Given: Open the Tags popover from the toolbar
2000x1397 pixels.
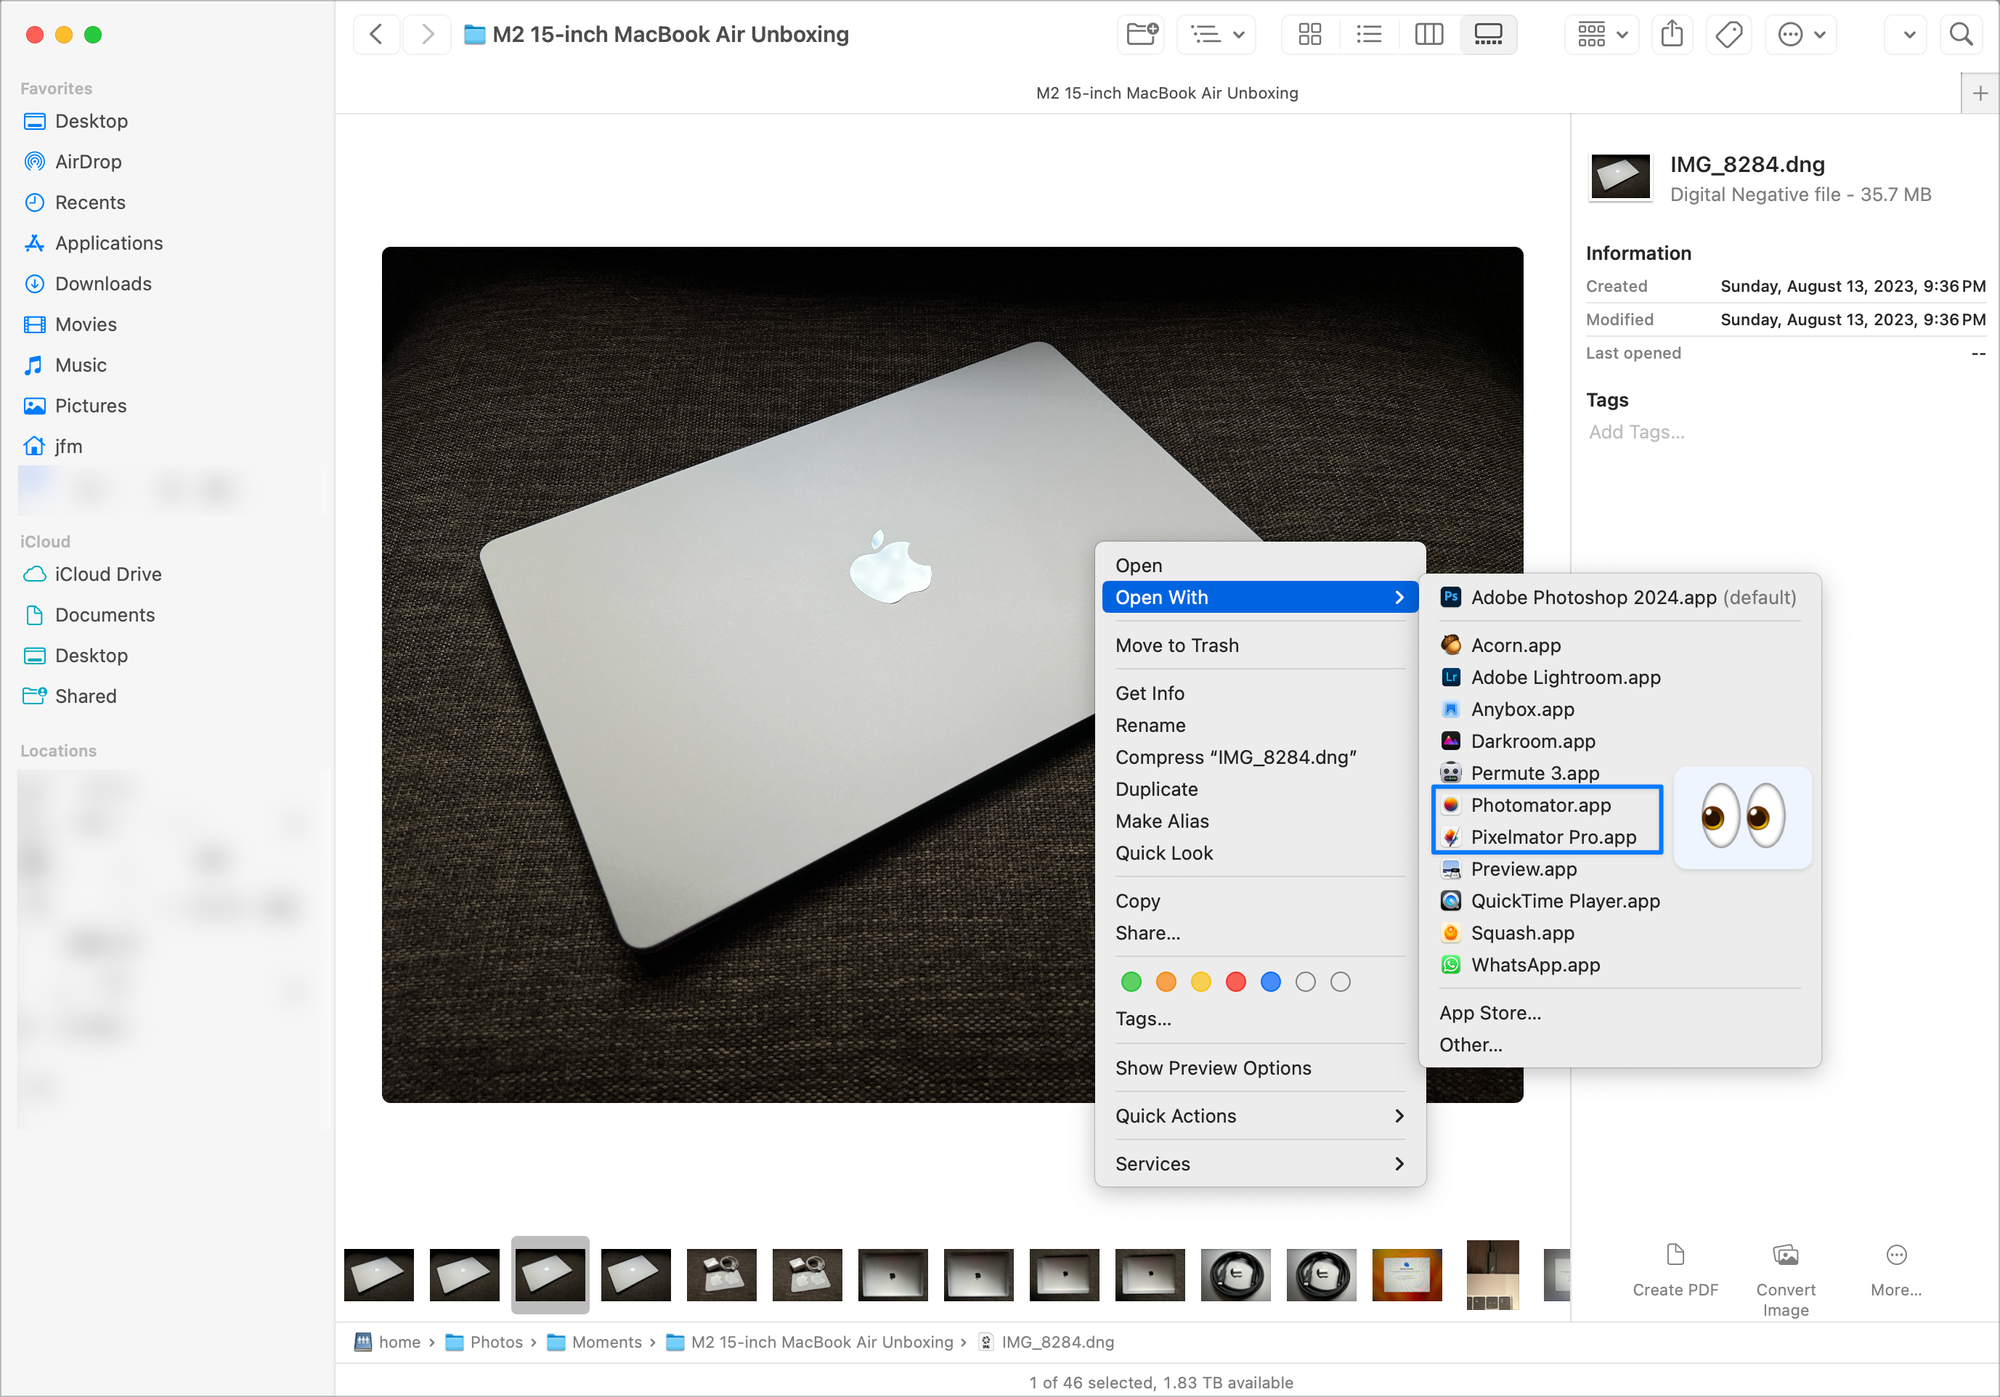Looking at the screenshot, I should (x=1728, y=34).
